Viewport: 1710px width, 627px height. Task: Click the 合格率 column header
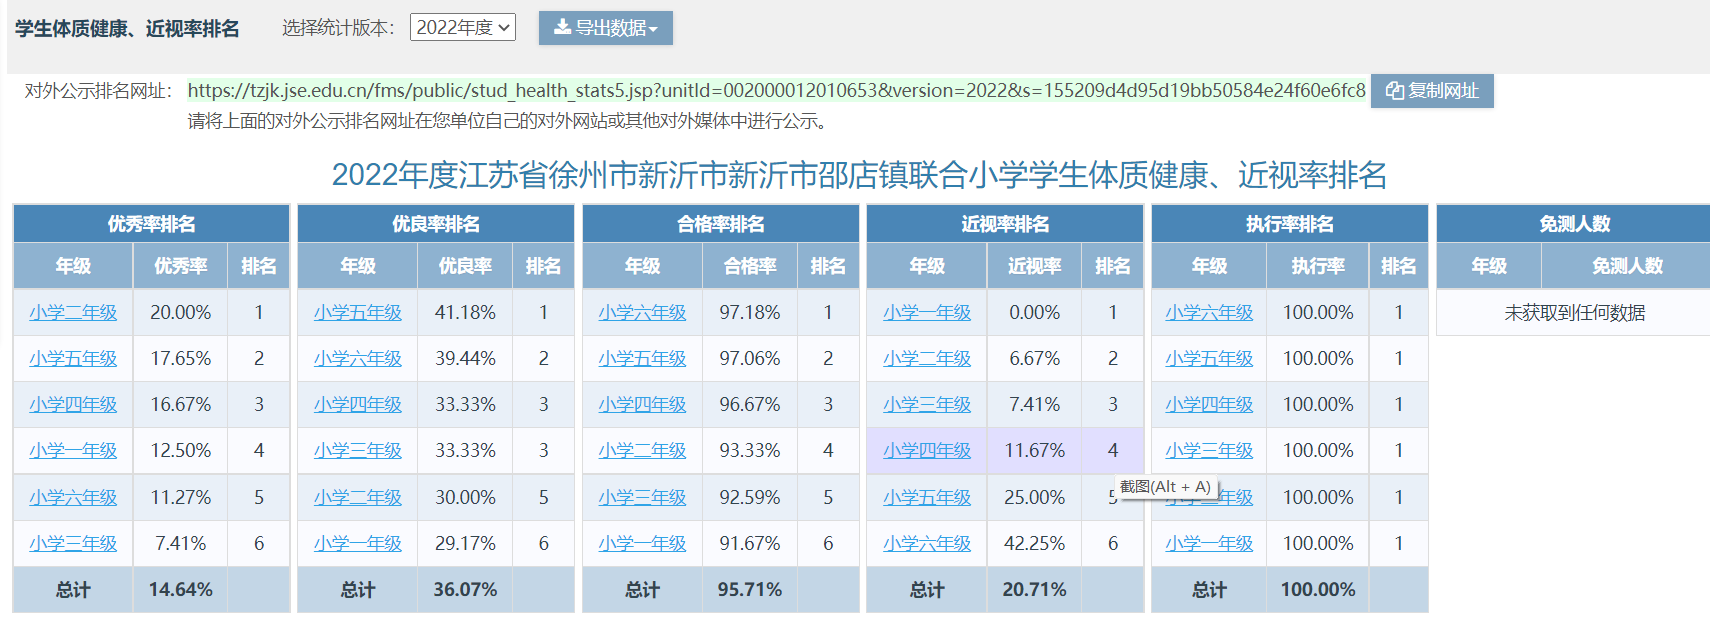point(750,266)
